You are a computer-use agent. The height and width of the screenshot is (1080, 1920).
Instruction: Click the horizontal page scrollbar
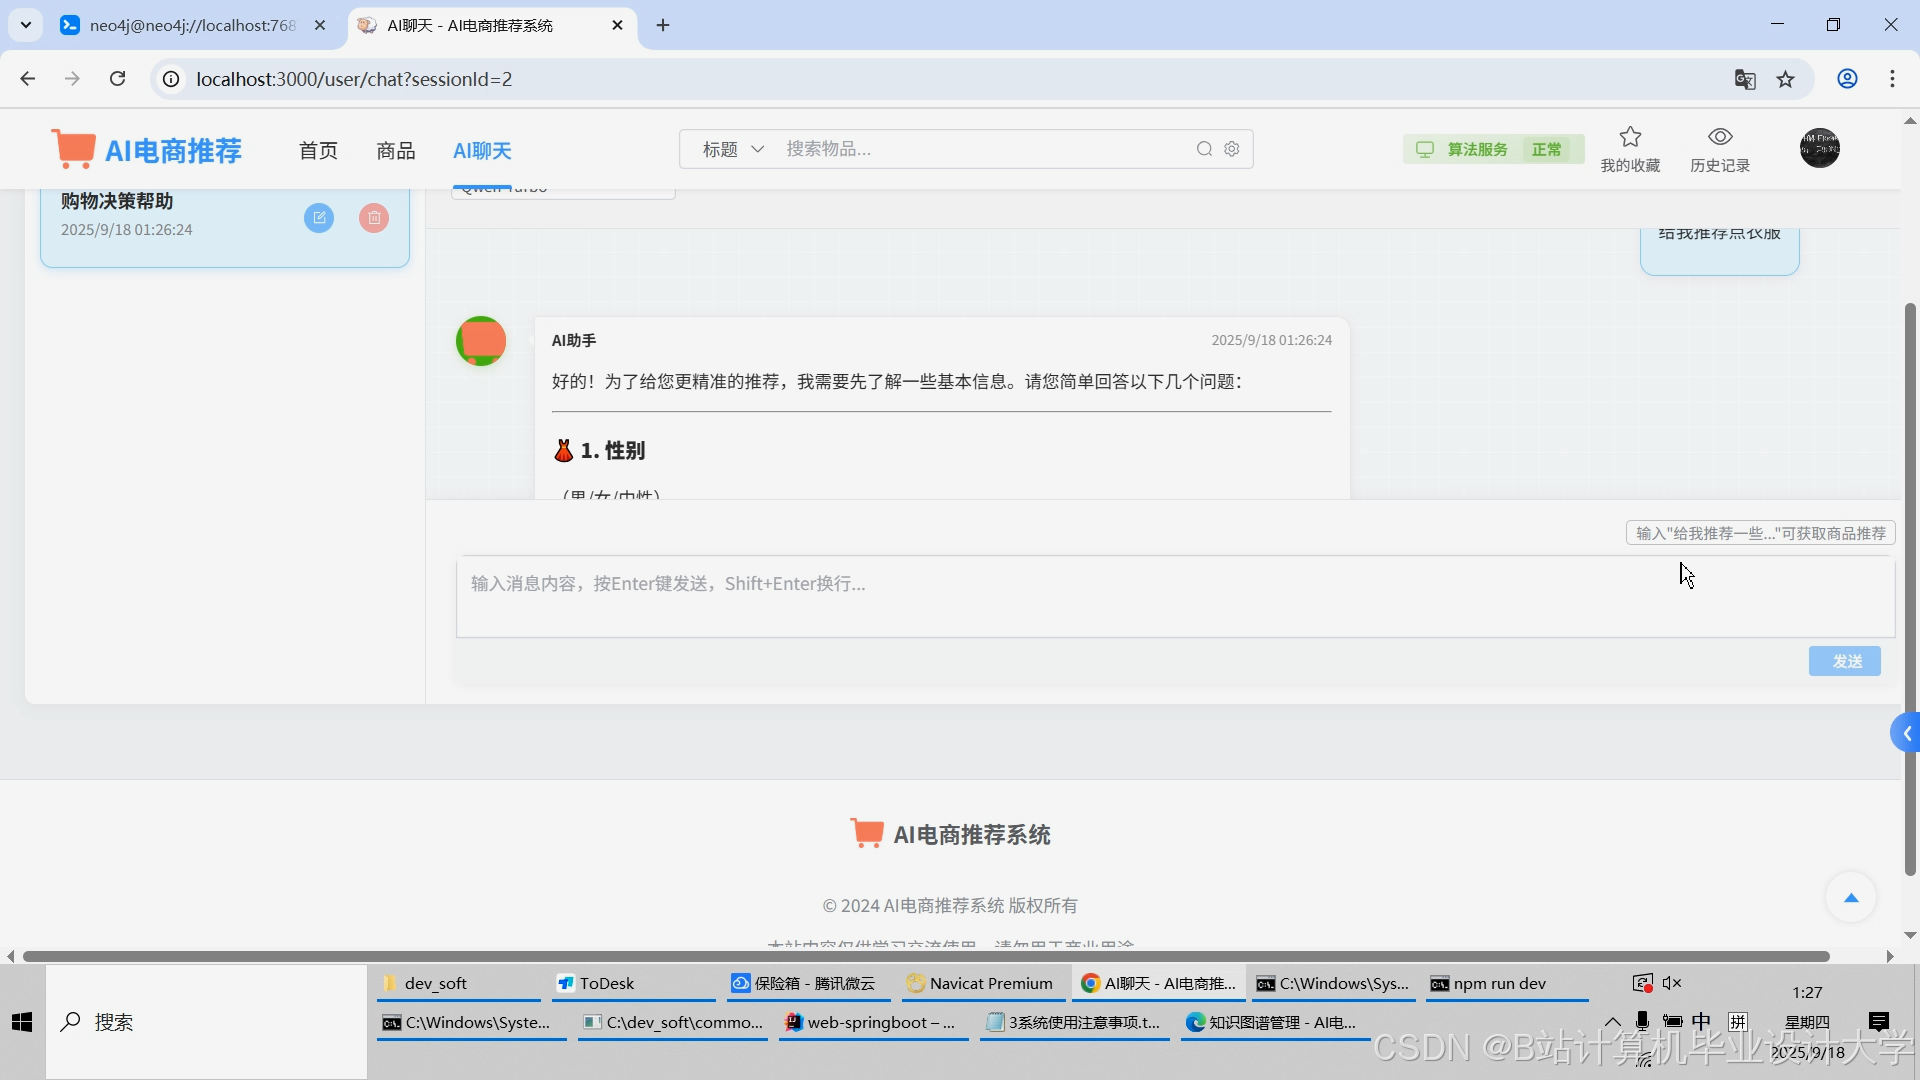coord(925,956)
